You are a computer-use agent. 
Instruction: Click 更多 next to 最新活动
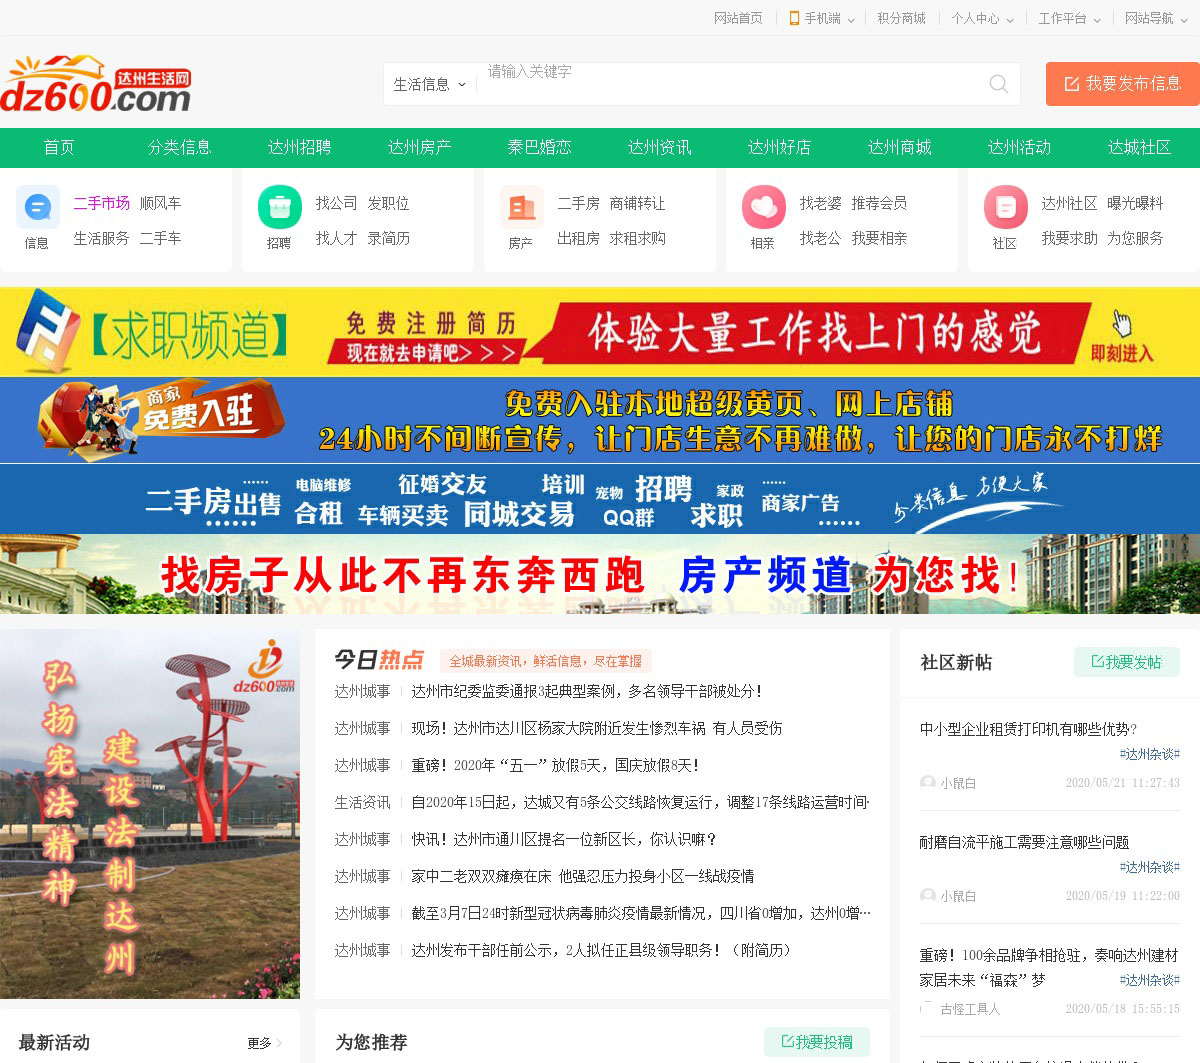(x=264, y=1043)
